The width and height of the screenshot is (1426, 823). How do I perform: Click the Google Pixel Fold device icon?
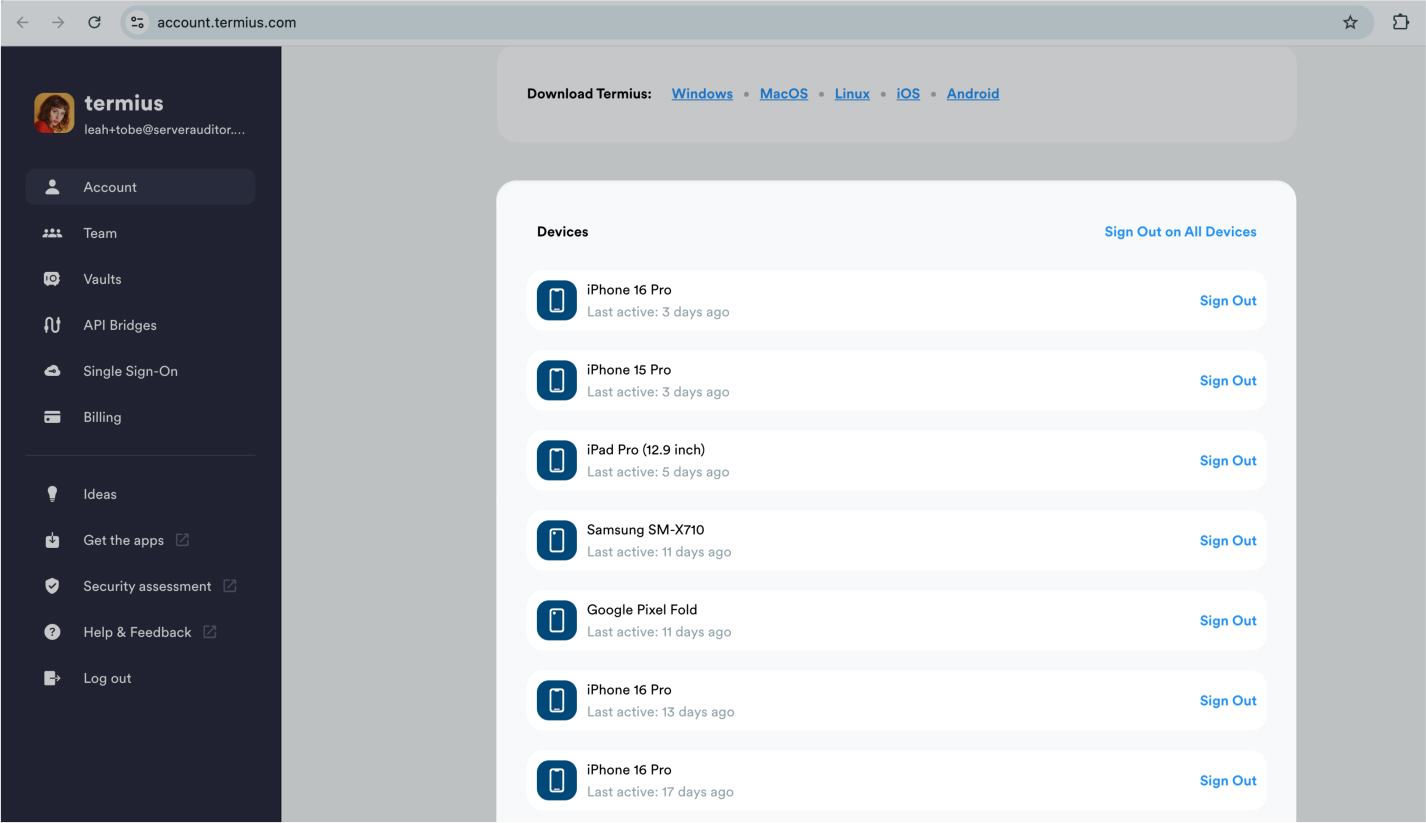557,620
